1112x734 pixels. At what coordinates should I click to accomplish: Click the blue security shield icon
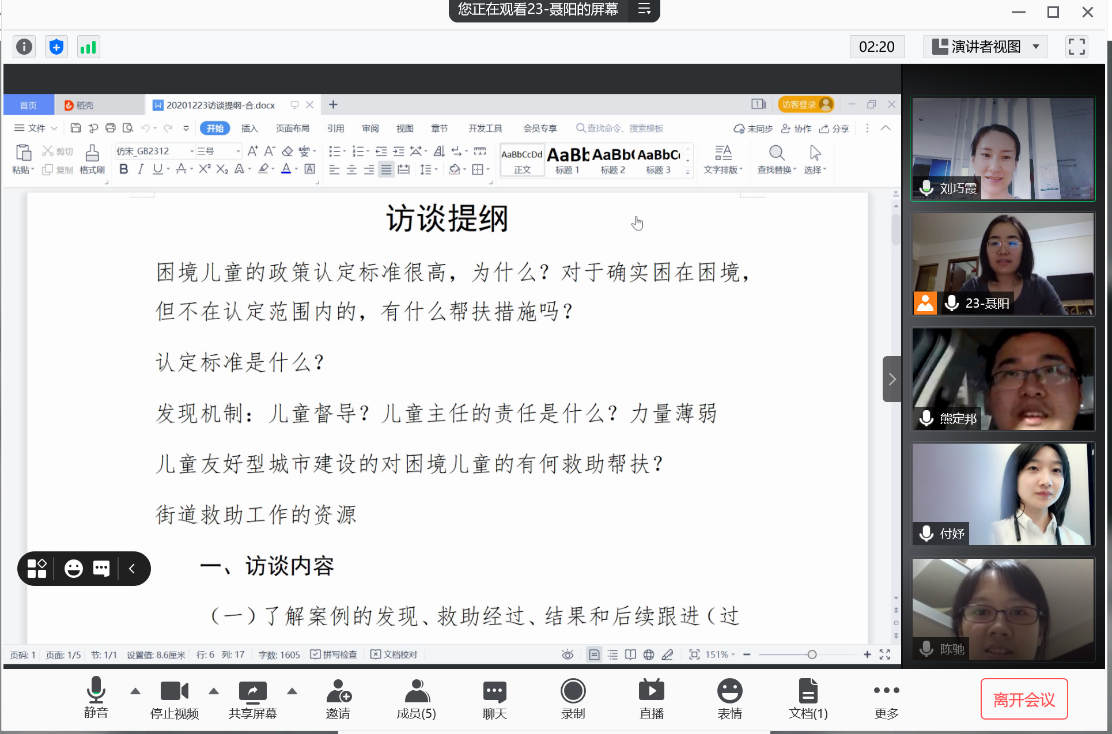[x=56, y=46]
